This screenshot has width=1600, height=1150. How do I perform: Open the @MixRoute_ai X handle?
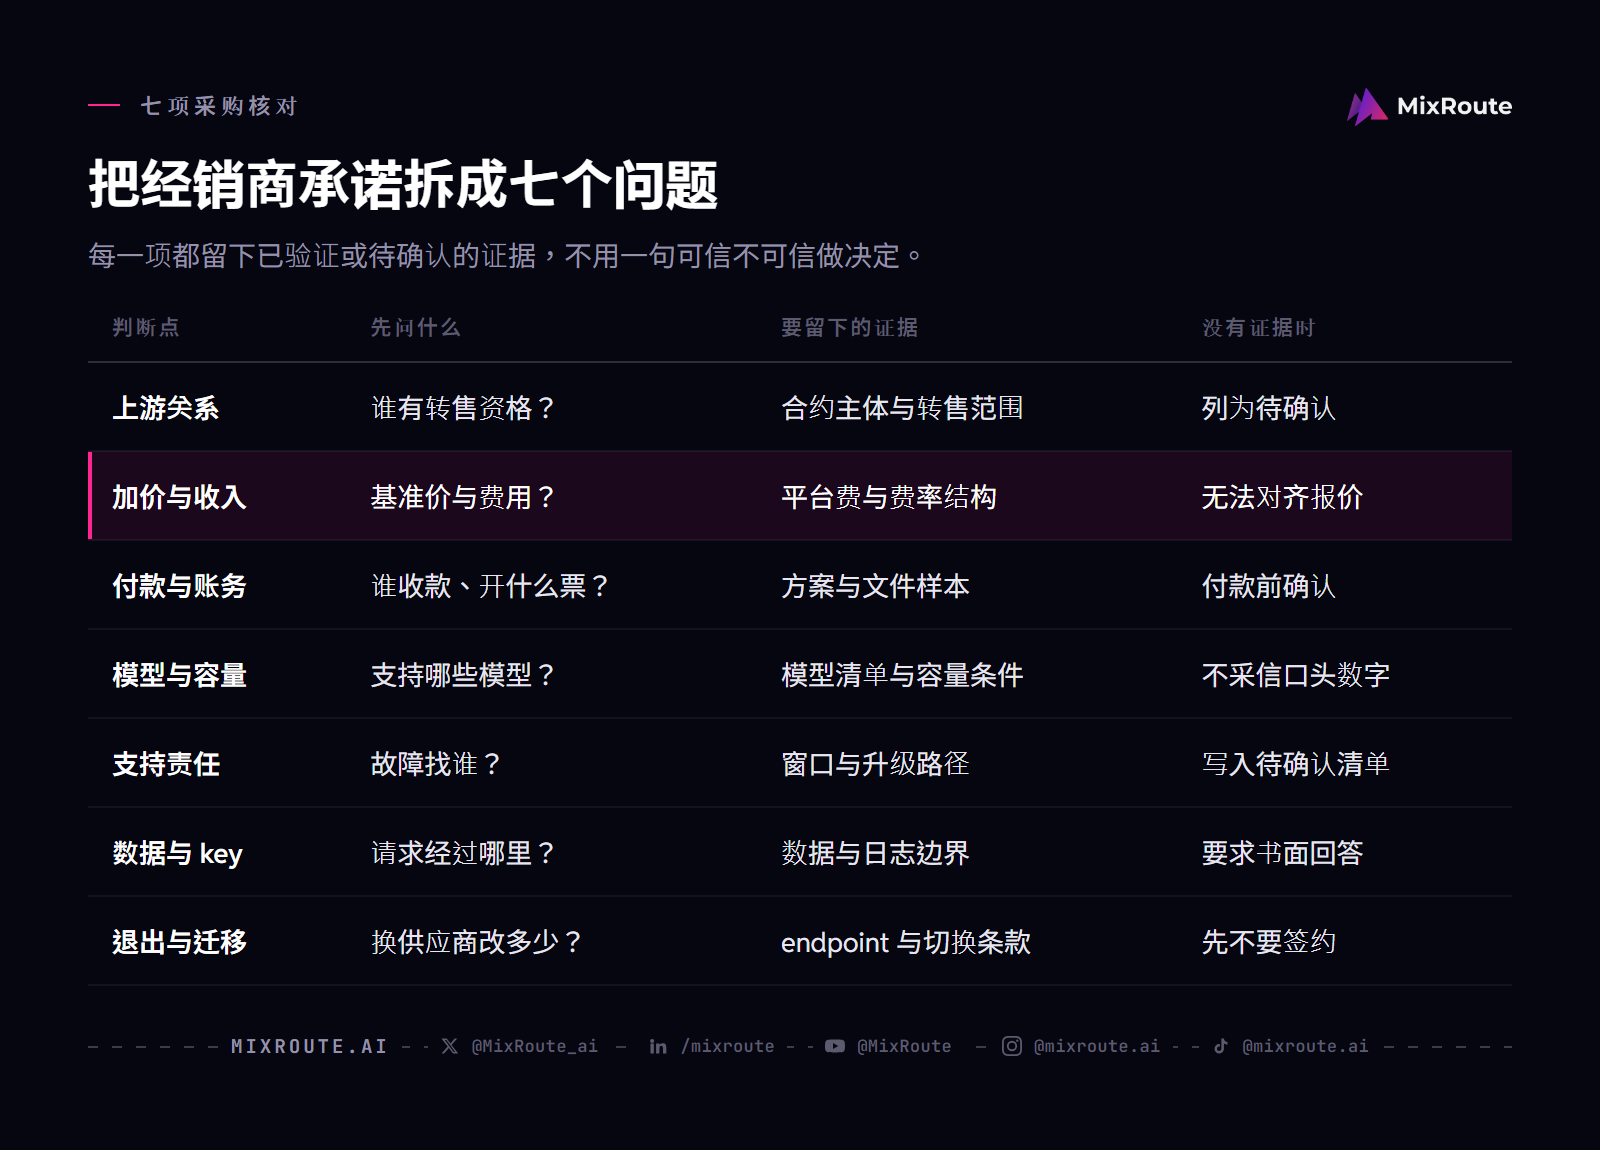point(535,1046)
